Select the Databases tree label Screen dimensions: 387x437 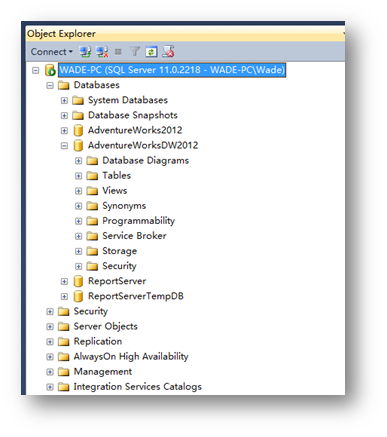tap(96, 85)
